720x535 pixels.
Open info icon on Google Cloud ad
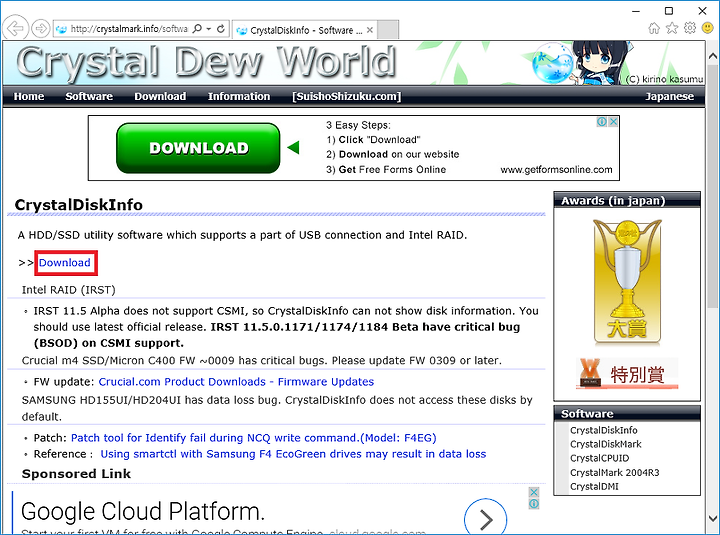pos(534,504)
